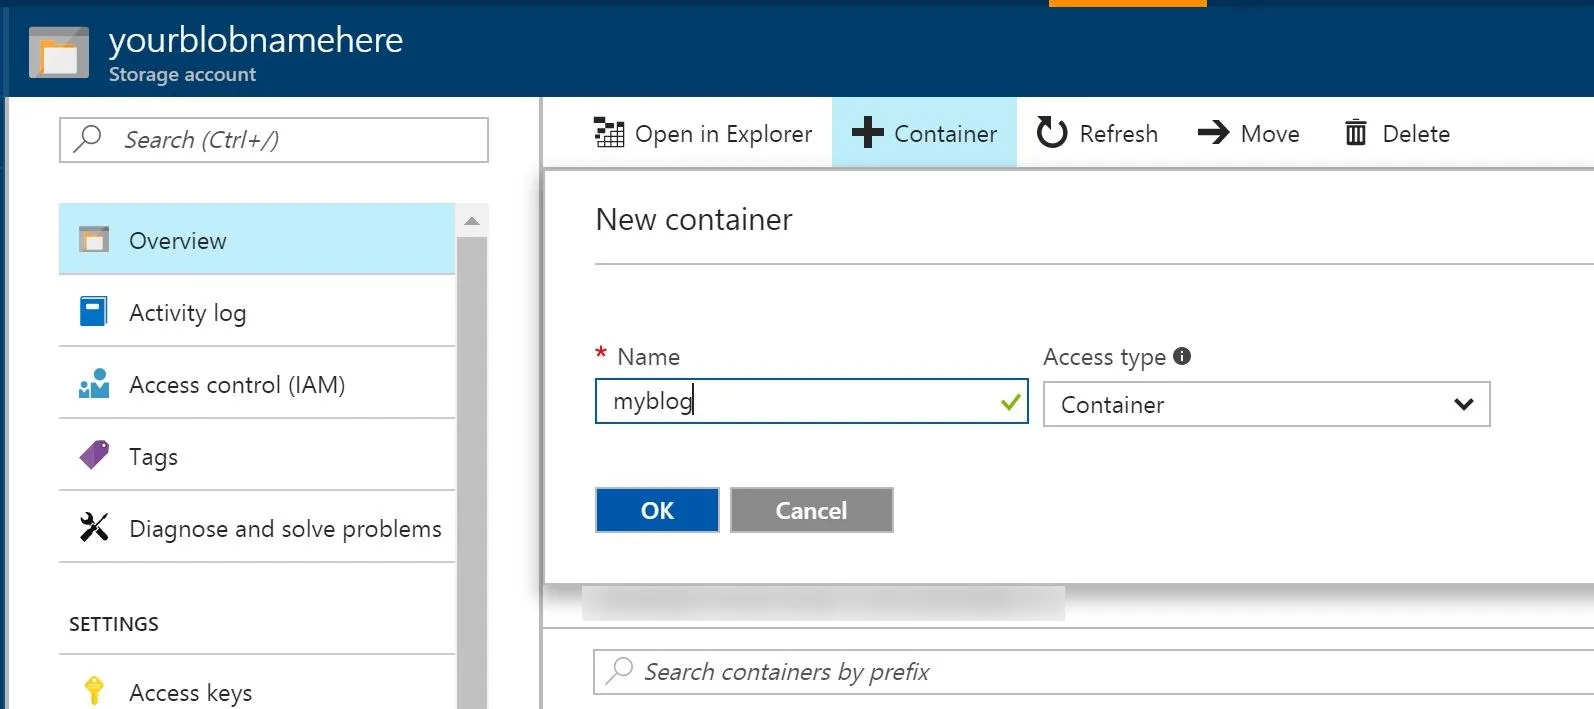The image size is (1594, 709).
Task: Click the Delete trash can icon
Action: point(1355,132)
